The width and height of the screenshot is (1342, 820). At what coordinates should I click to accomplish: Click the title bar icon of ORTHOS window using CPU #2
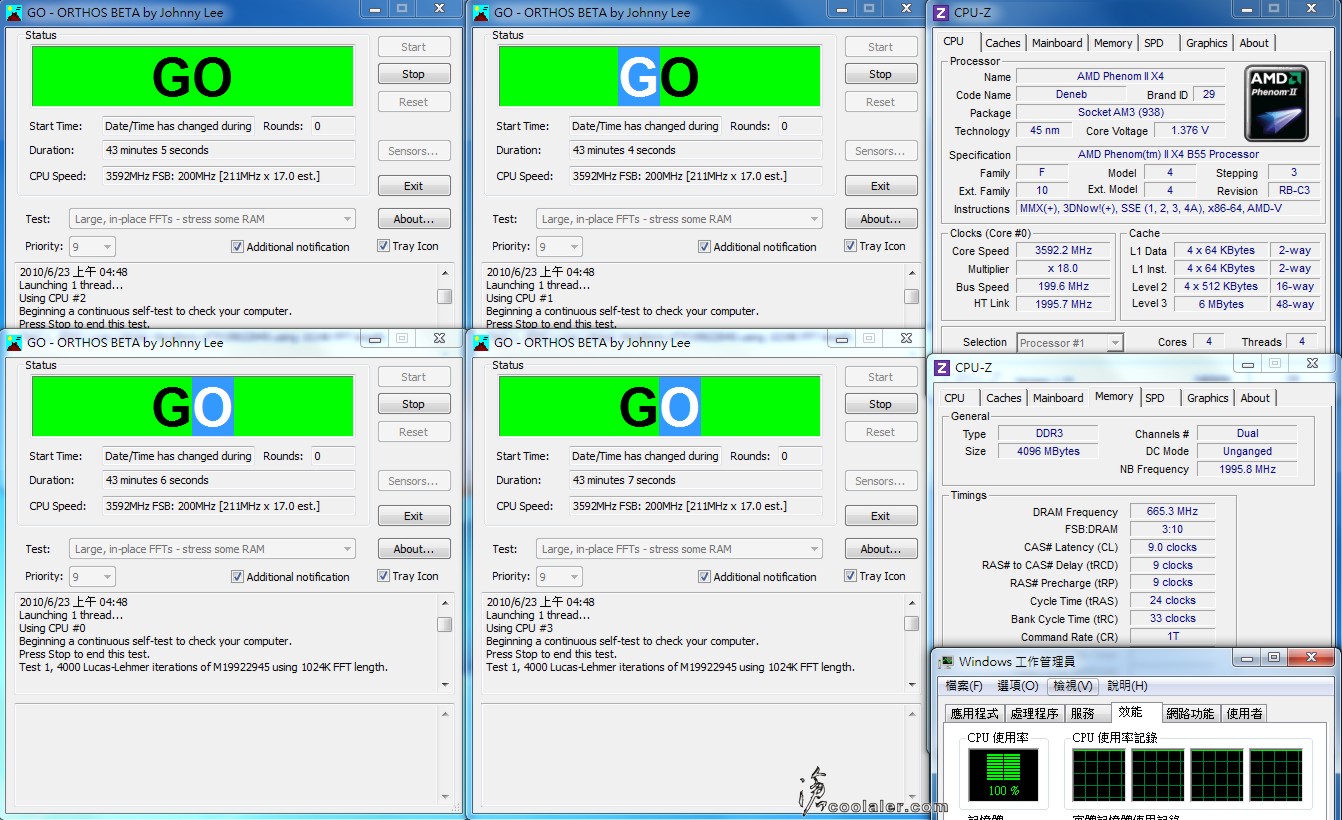point(14,13)
